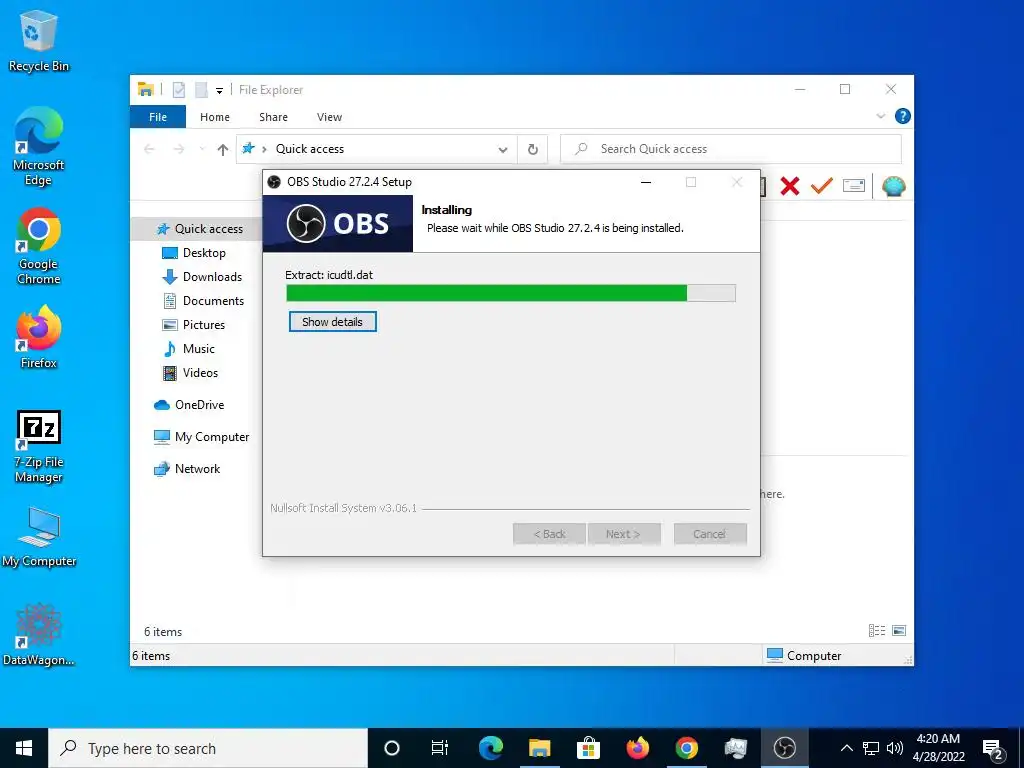The image size is (1024, 768).
Task: Open Microsoft Edge from the taskbar
Action: point(491,748)
